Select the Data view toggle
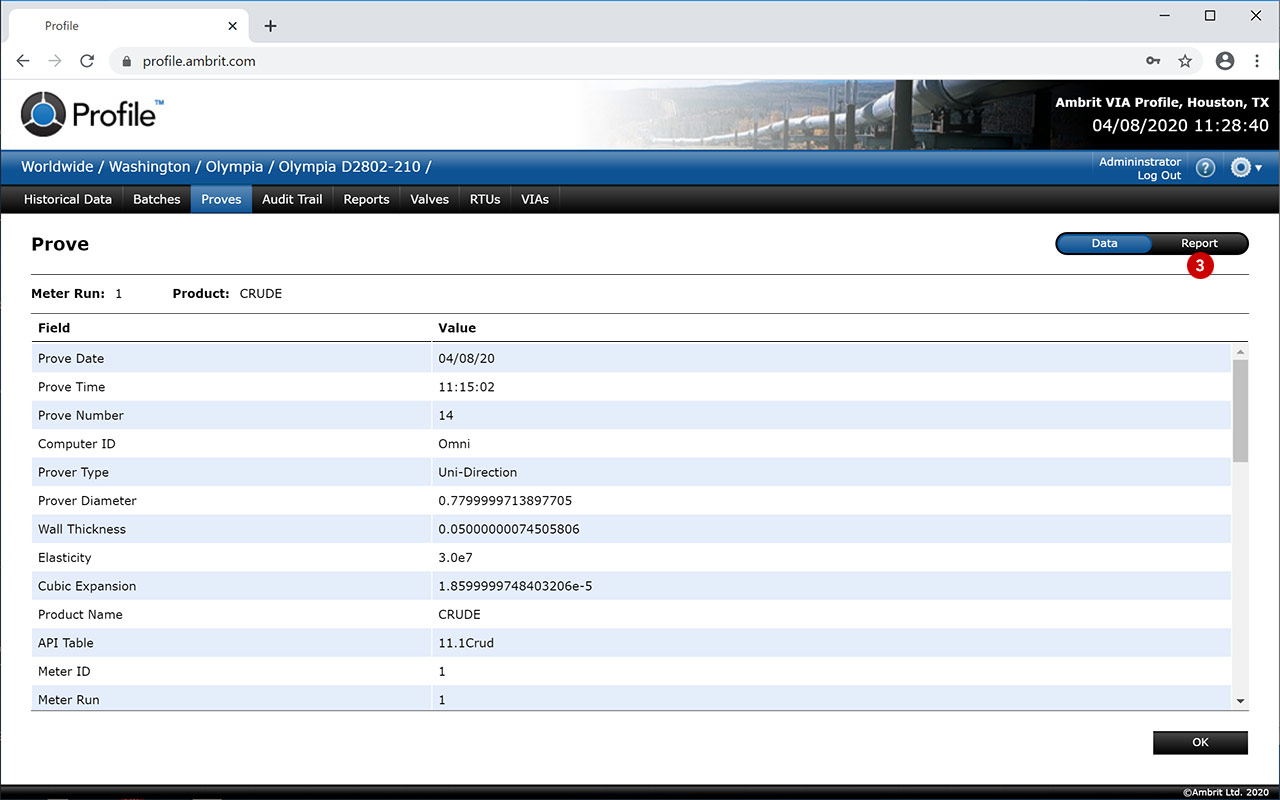Image resolution: width=1280 pixels, height=800 pixels. [1104, 243]
